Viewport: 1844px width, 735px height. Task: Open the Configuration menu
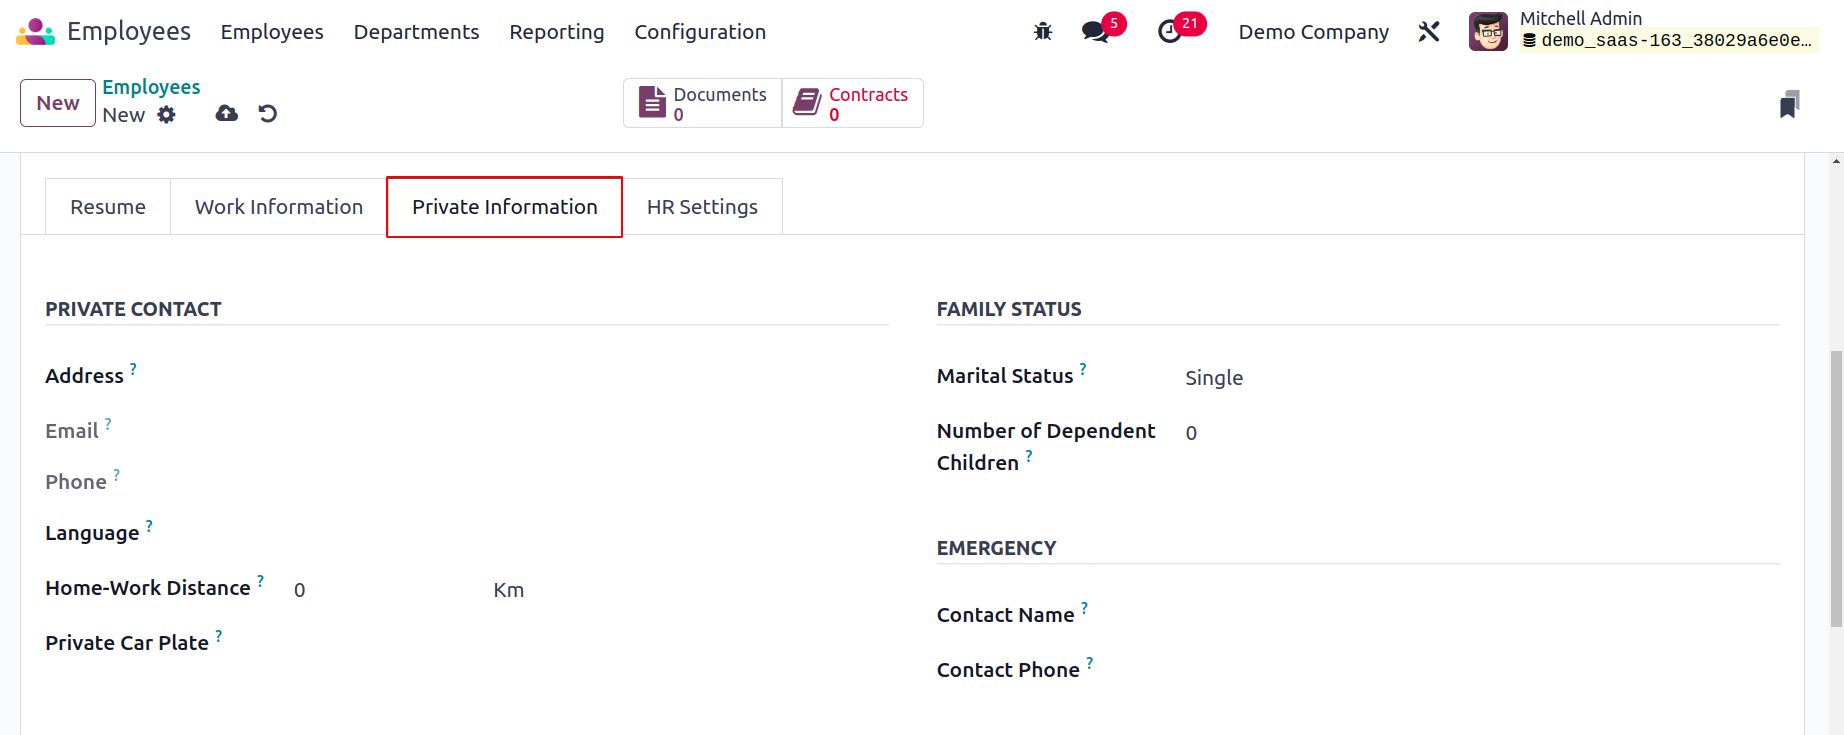pos(700,32)
